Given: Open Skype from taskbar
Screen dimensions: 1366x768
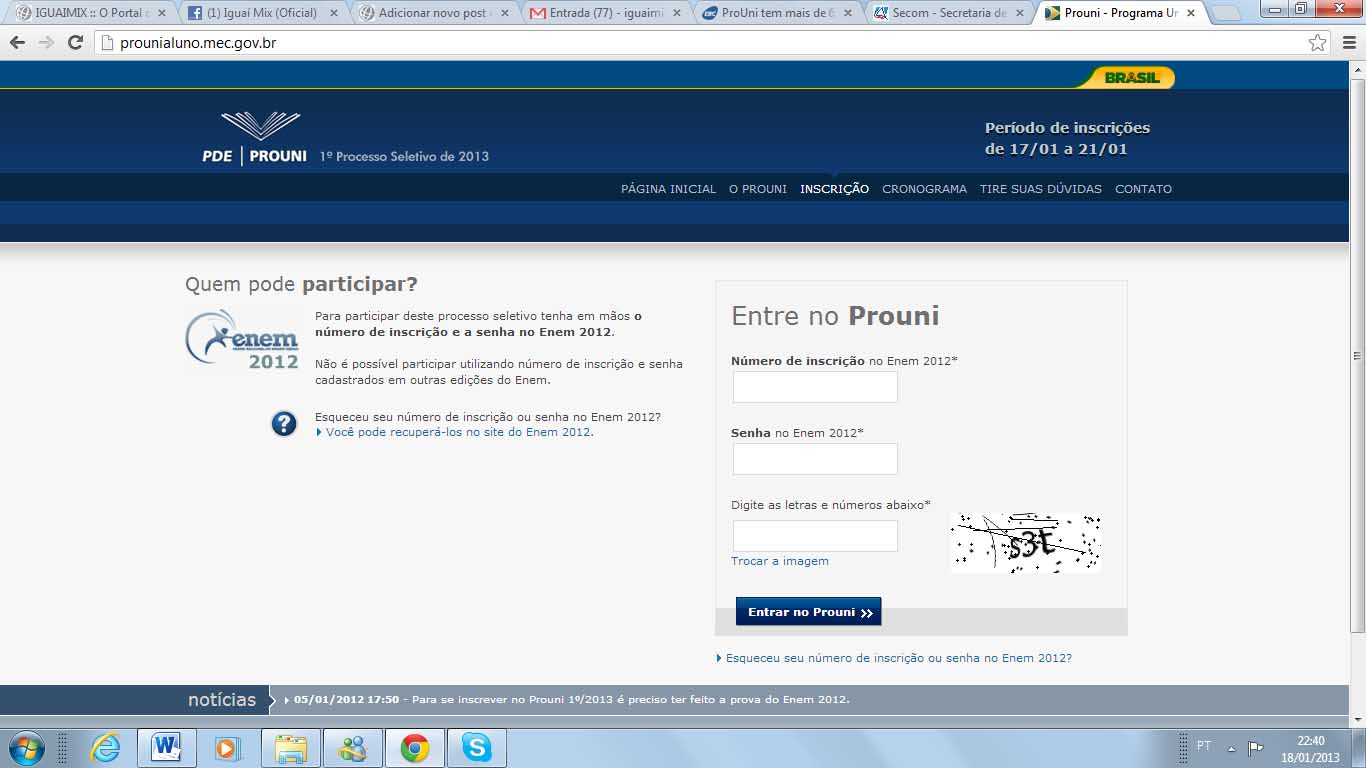Looking at the screenshot, I should click(x=477, y=748).
